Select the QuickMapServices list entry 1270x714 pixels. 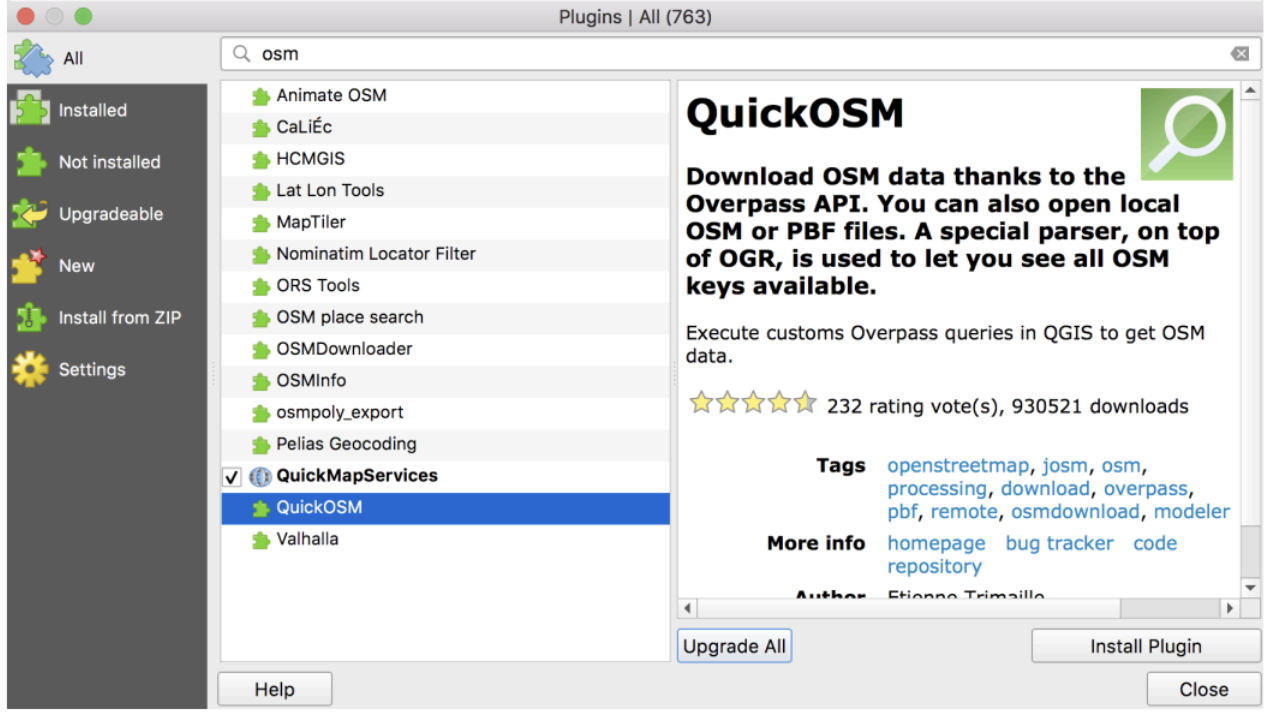(x=445, y=476)
